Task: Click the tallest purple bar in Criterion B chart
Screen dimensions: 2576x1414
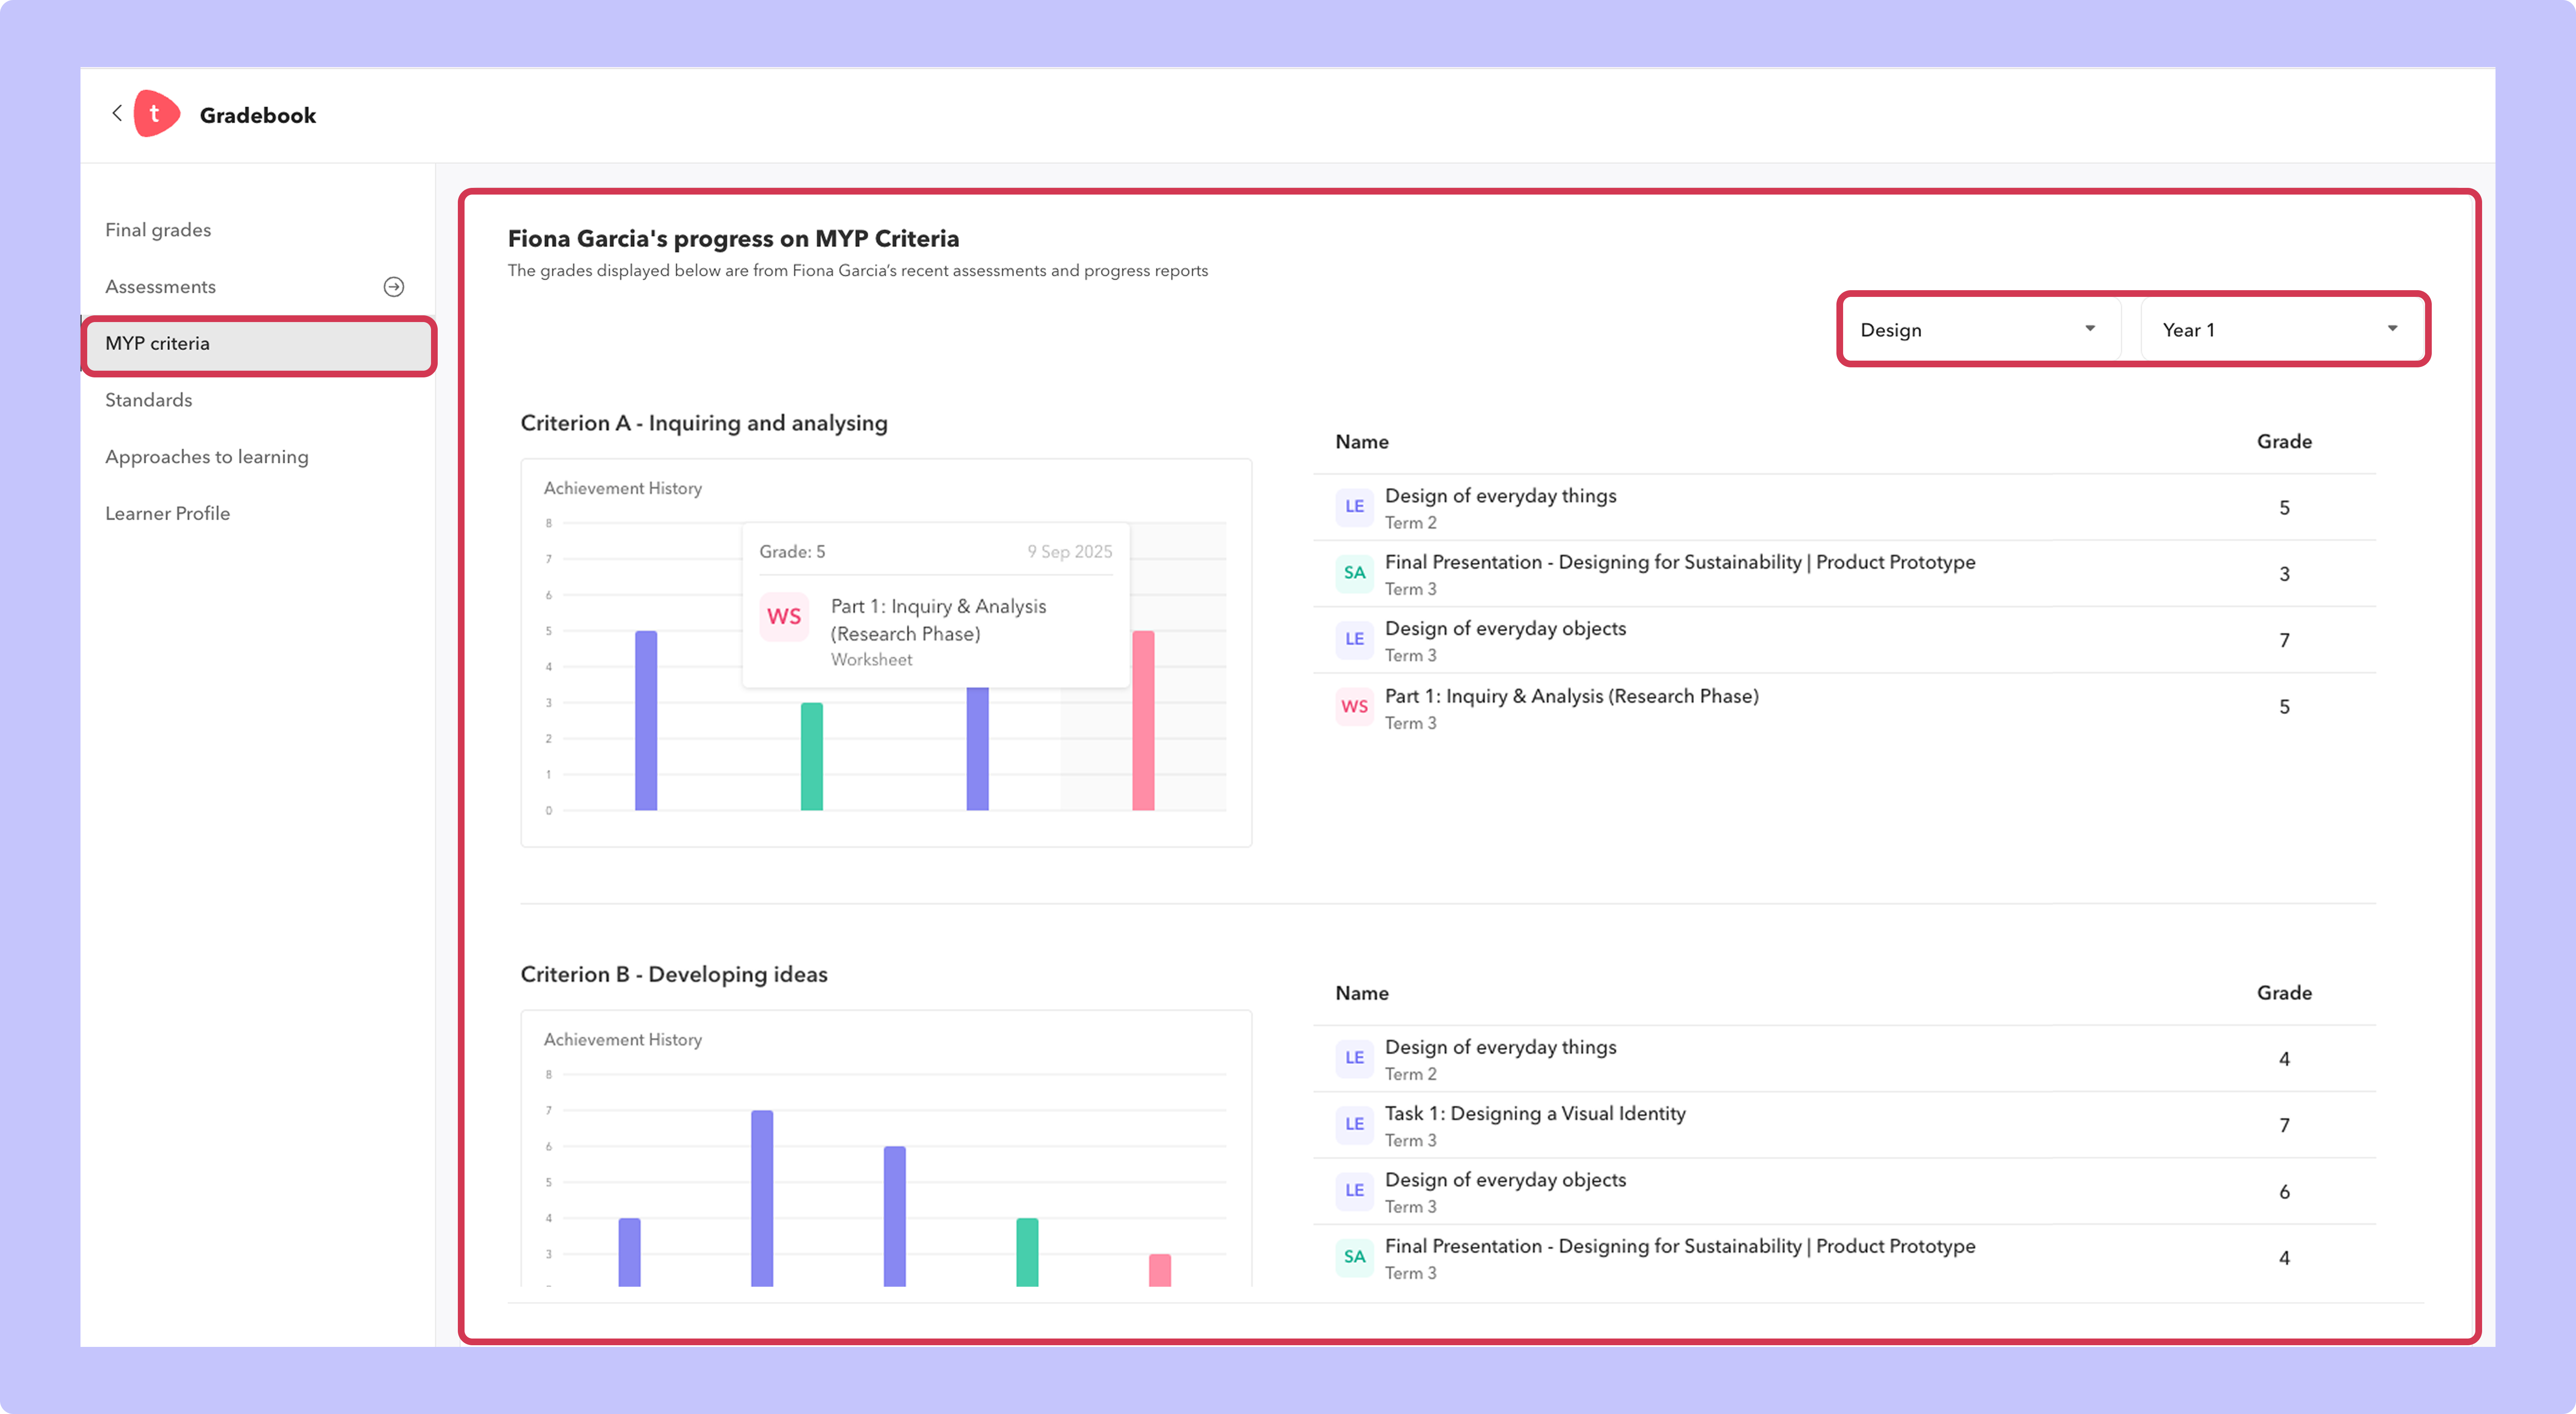Action: pyautogui.click(x=762, y=1198)
